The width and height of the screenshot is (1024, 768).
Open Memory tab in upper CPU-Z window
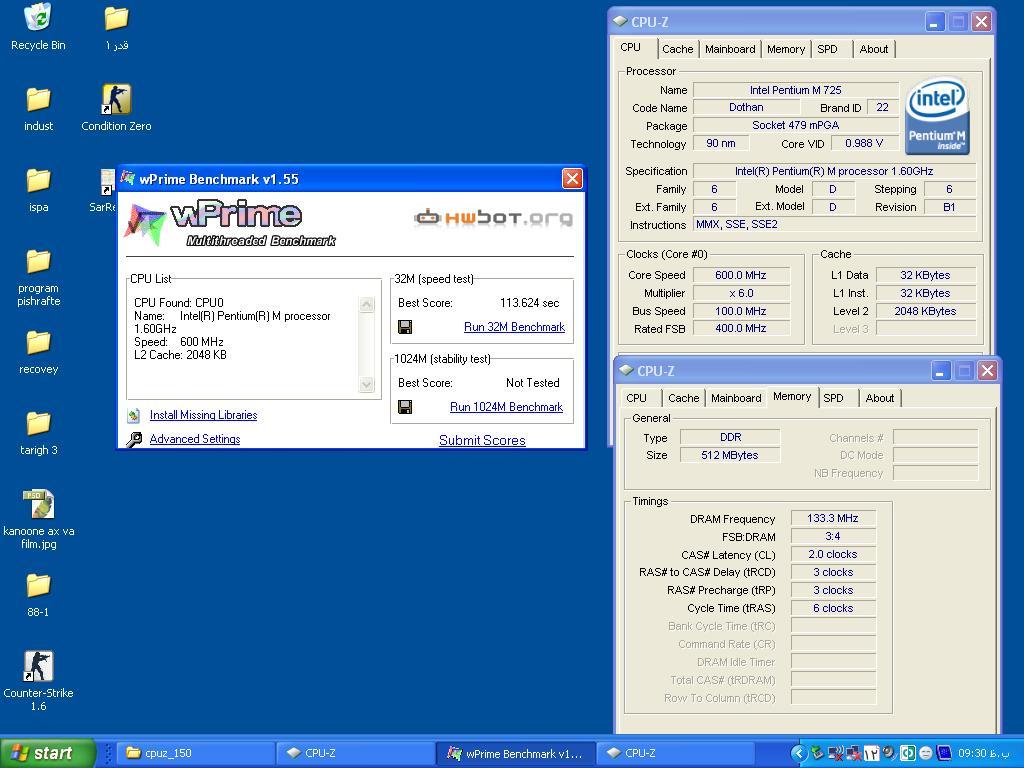(x=786, y=49)
